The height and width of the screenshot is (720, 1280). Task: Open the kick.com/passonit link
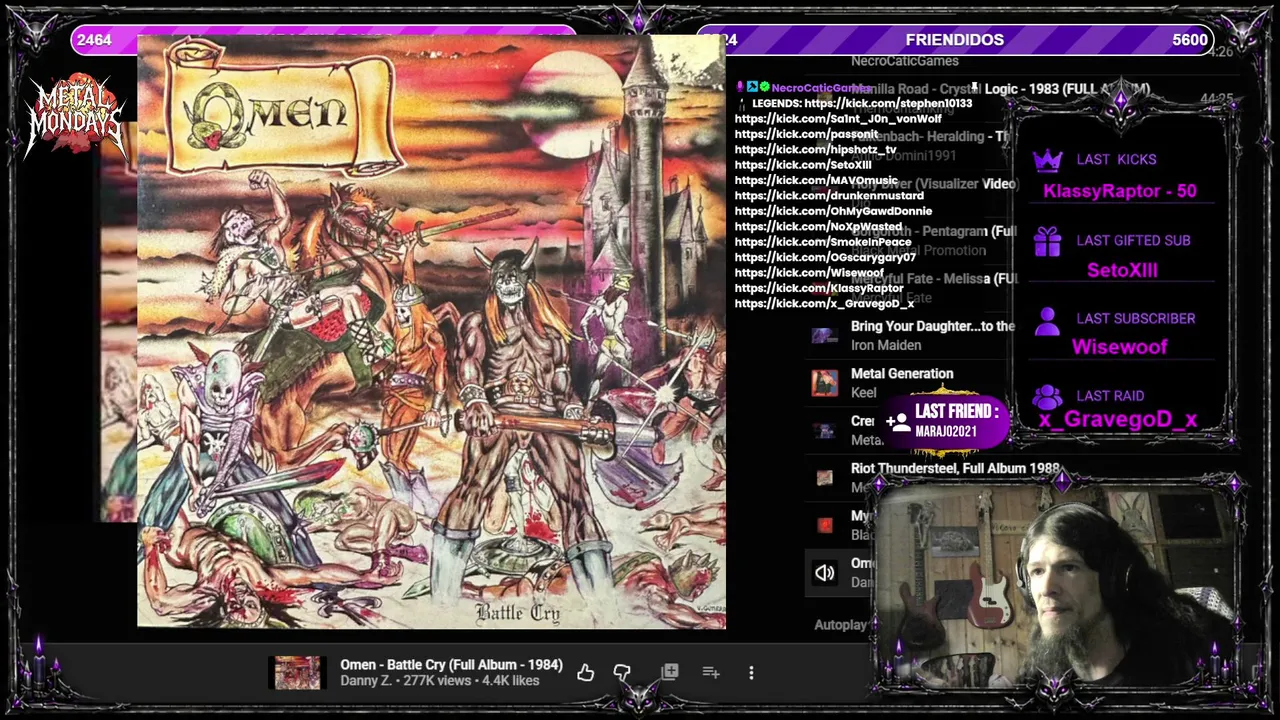coord(806,134)
